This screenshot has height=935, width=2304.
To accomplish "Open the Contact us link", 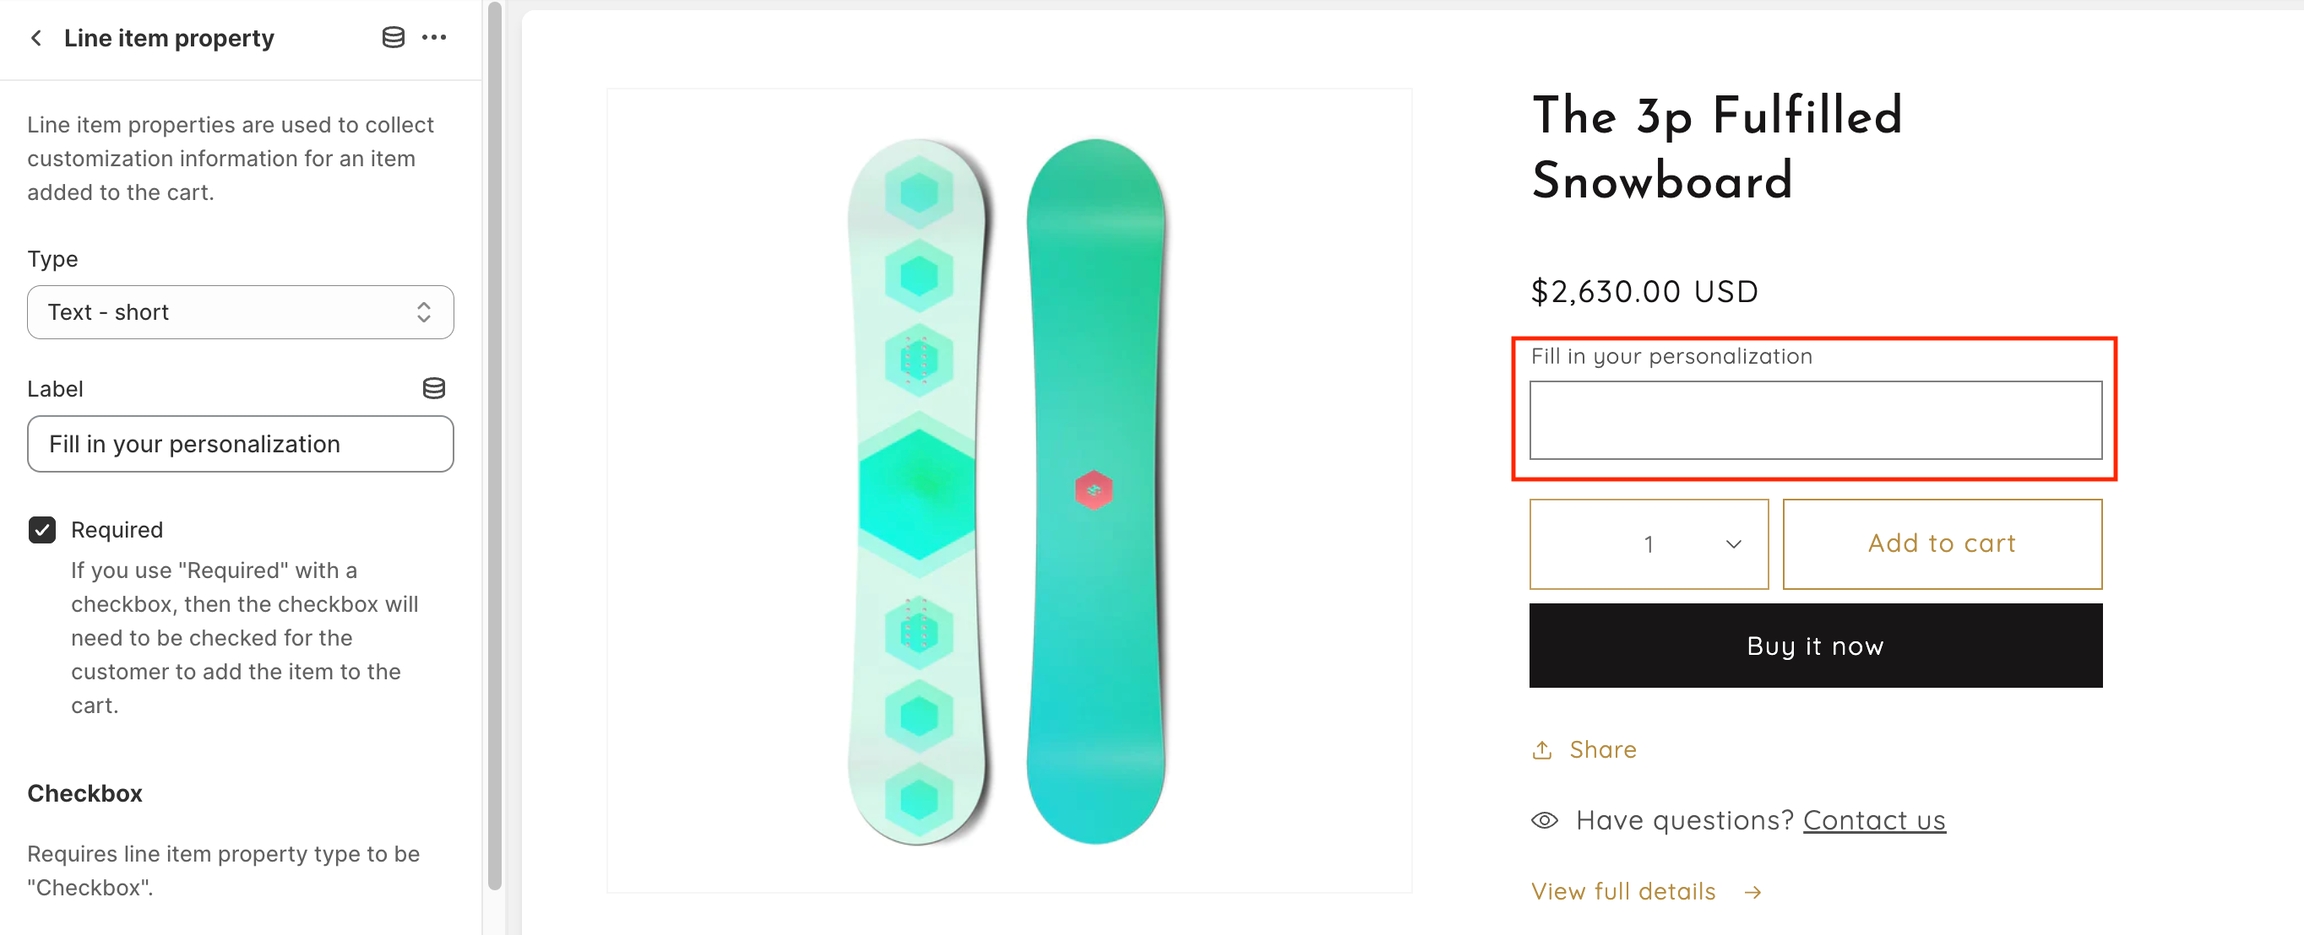I will (x=1874, y=821).
